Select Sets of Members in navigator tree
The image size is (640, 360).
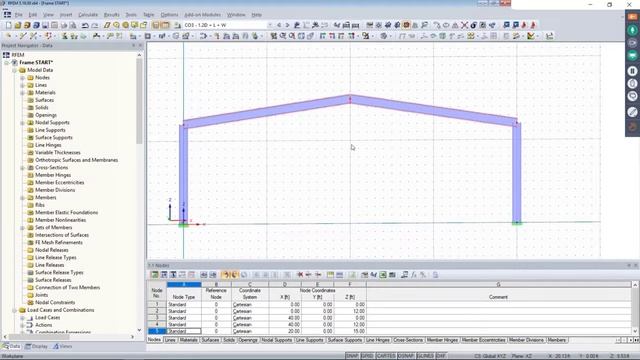tap(53, 228)
